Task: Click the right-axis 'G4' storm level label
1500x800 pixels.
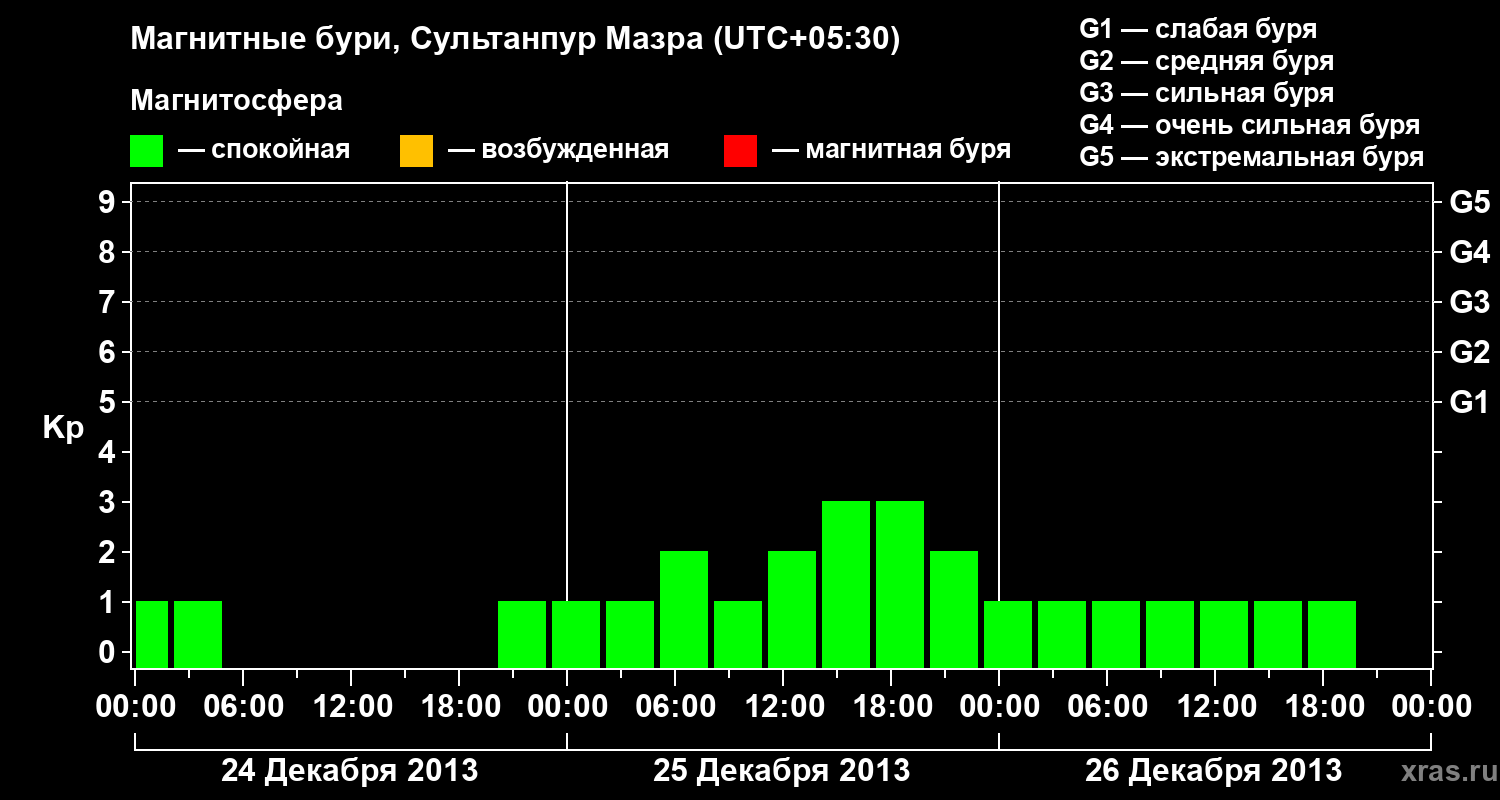Action: point(1469,252)
